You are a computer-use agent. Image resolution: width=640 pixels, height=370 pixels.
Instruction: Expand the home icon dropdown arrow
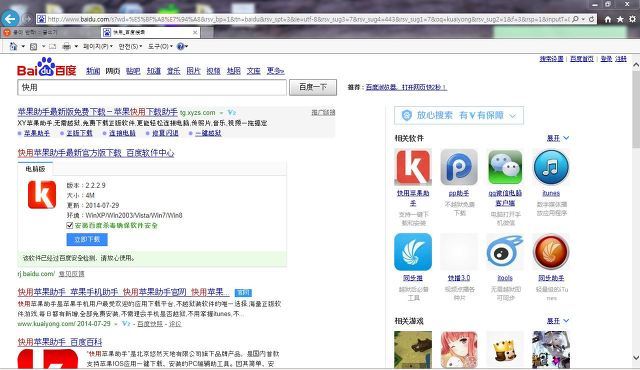click(x=23, y=47)
